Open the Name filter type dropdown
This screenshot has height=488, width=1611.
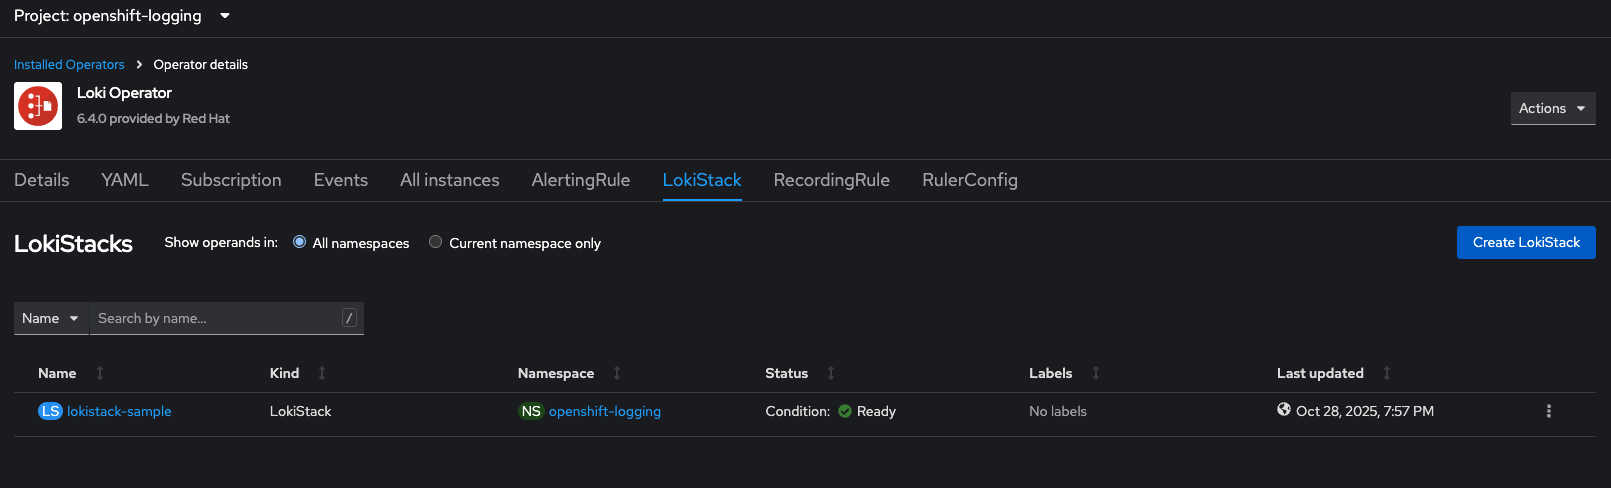click(x=51, y=318)
